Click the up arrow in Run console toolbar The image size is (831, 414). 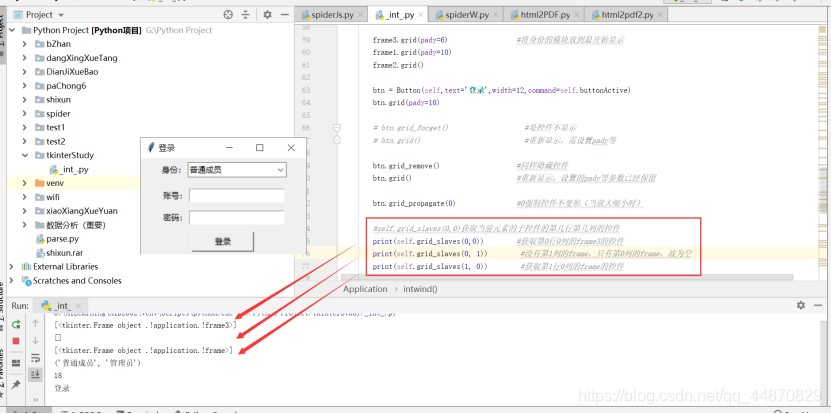(x=36, y=323)
